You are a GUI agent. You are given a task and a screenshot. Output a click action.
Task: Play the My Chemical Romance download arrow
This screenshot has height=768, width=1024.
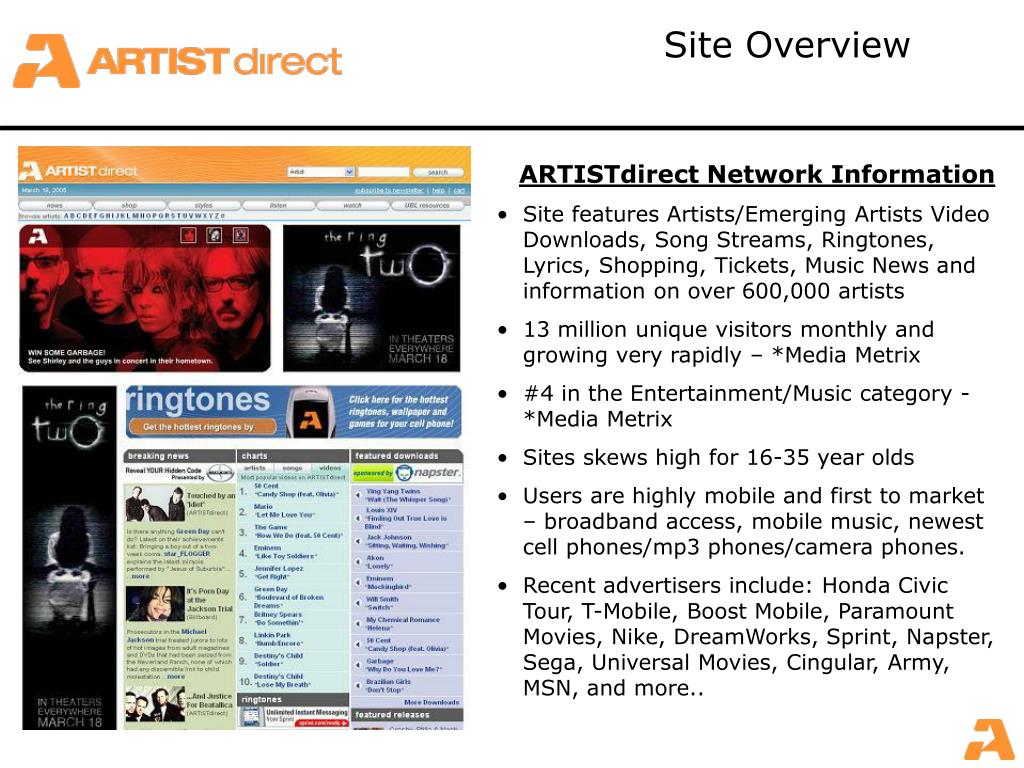tap(358, 624)
